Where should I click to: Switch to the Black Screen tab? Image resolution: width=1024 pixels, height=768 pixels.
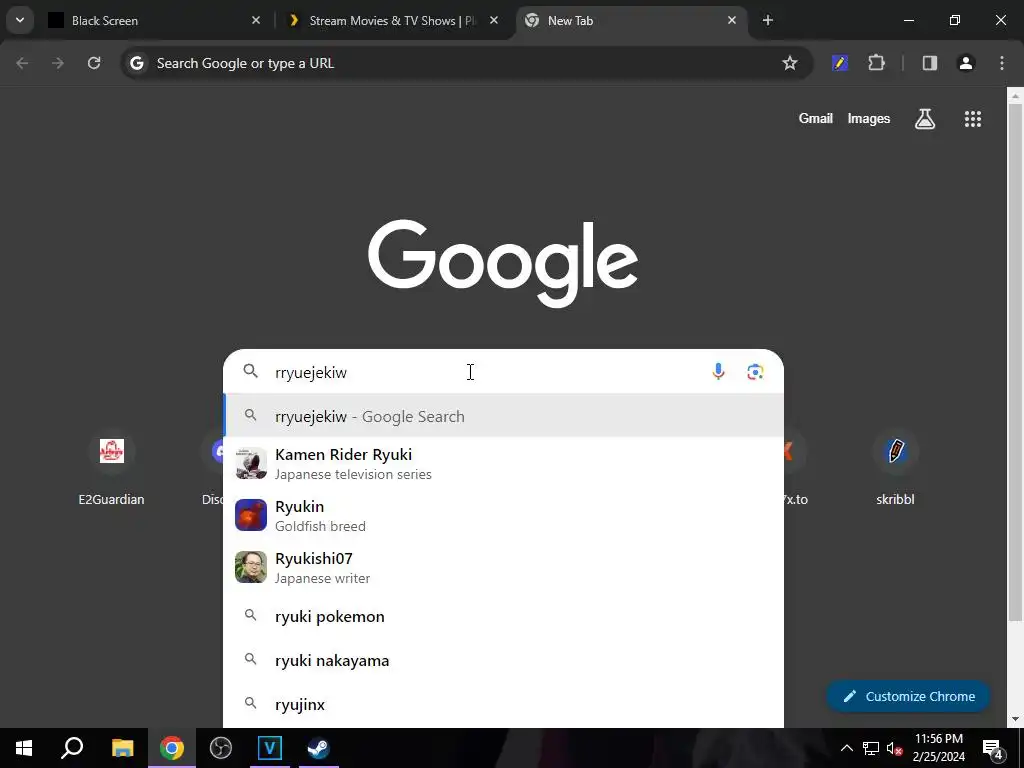click(x=155, y=20)
